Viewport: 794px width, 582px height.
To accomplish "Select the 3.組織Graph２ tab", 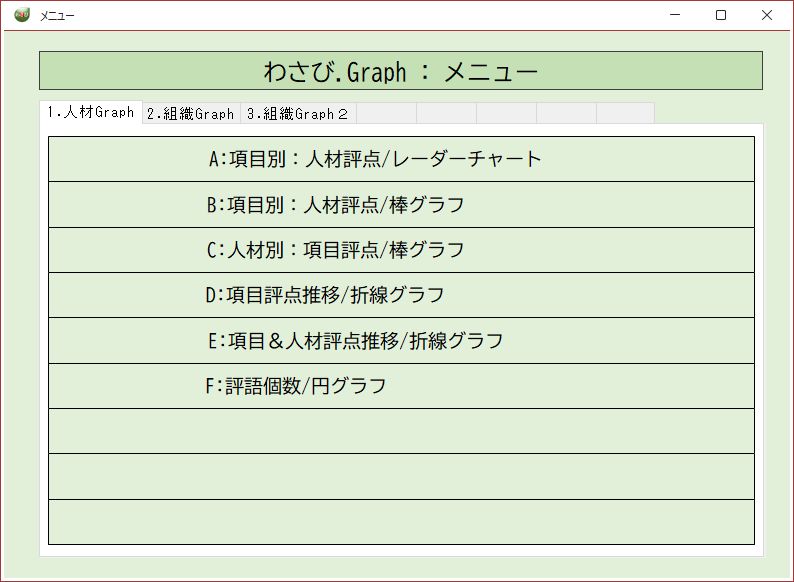I will coord(298,113).
